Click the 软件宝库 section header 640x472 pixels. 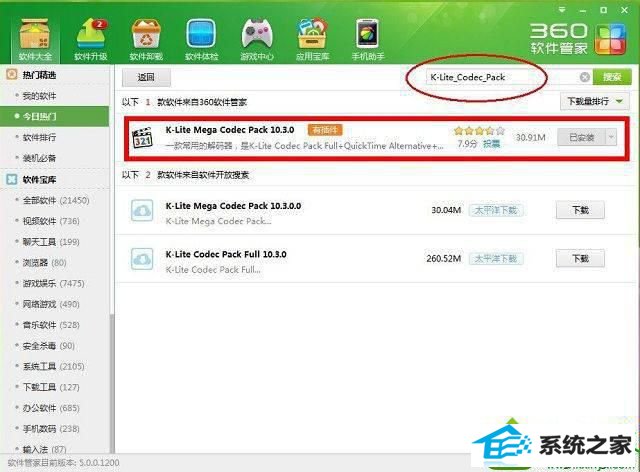point(39,179)
